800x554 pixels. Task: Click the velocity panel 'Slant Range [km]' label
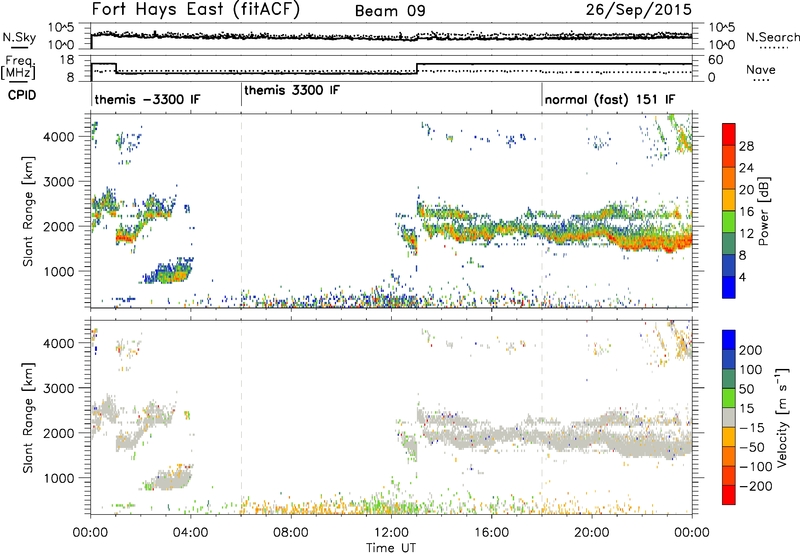[x=28, y=417]
